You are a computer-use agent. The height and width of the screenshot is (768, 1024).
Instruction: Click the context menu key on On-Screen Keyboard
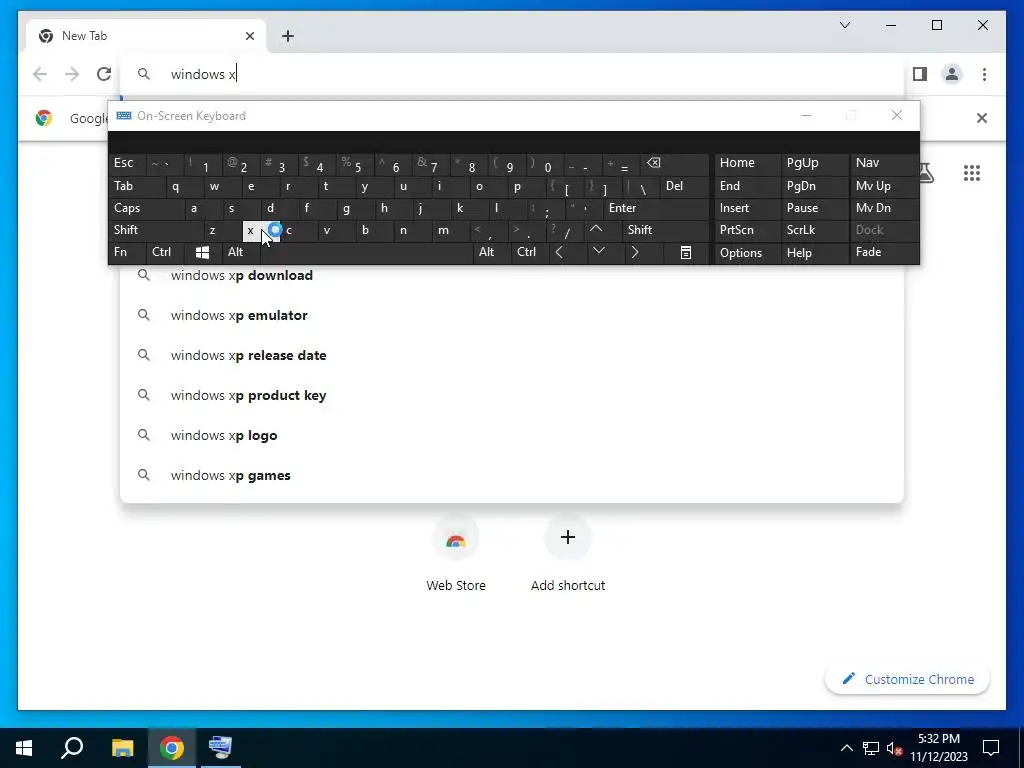pos(686,252)
